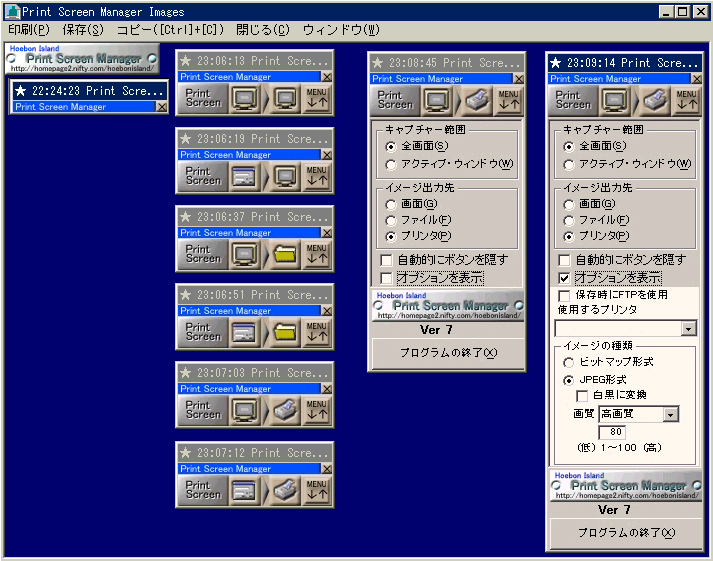Click Print Screen button in 23:08:45 window
The width and height of the screenshot is (713, 561).
point(395,100)
